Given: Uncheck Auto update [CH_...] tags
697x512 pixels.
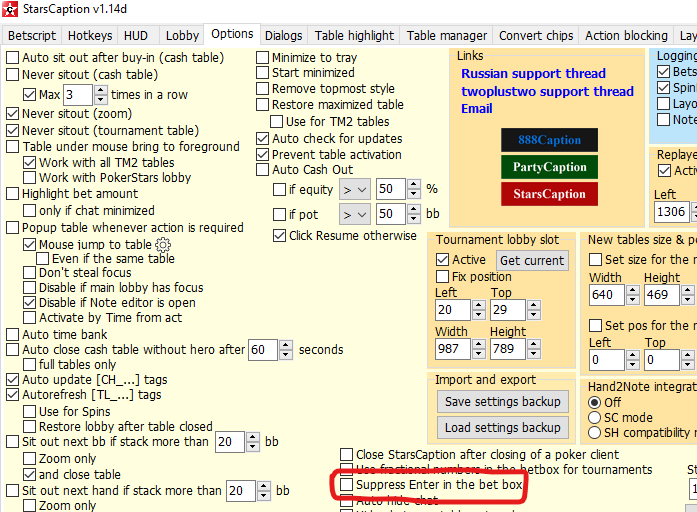Looking at the screenshot, I should (12, 380).
